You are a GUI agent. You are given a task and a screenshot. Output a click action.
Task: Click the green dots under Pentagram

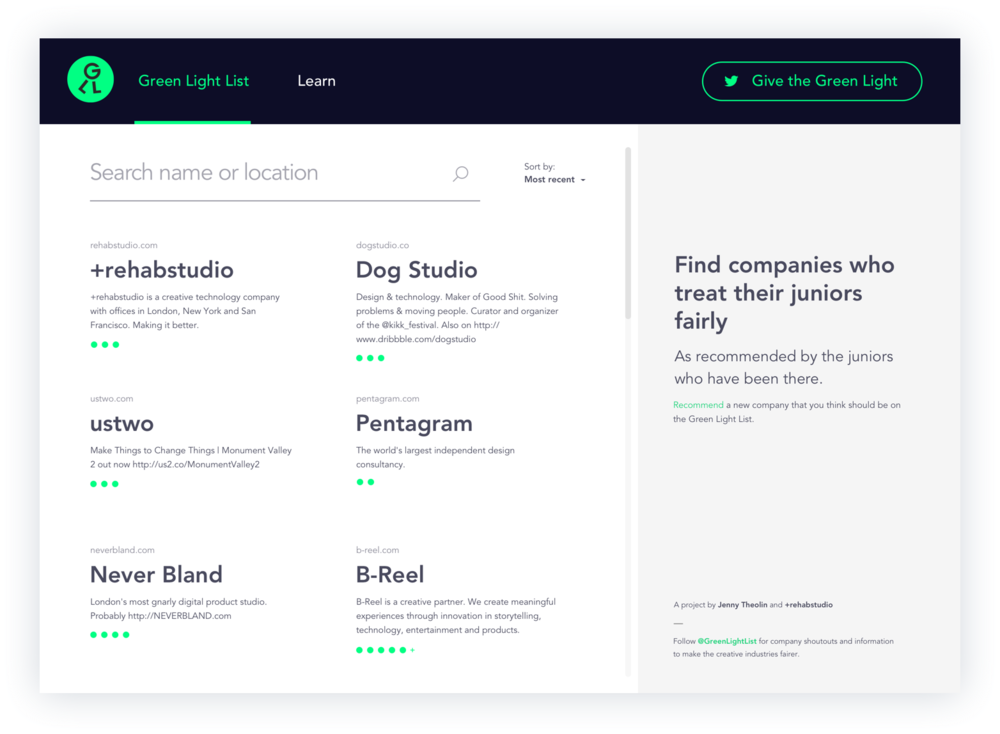click(366, 482)
